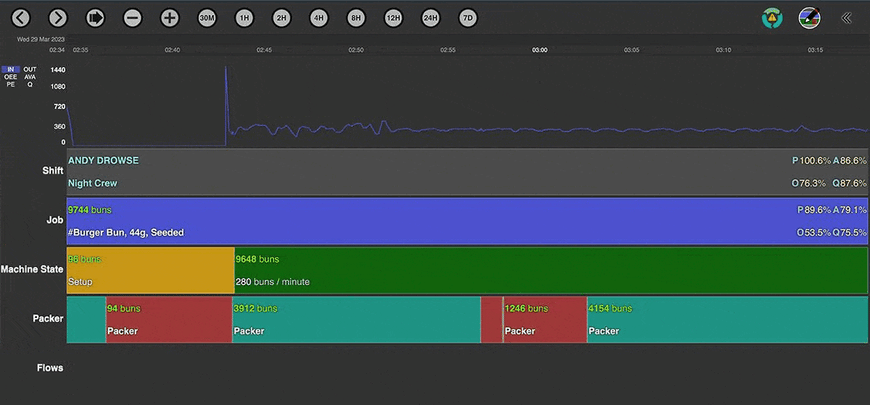This screenshot has height=405, width=870.
Task: Expand the Flows row
Action: point(50,368)
